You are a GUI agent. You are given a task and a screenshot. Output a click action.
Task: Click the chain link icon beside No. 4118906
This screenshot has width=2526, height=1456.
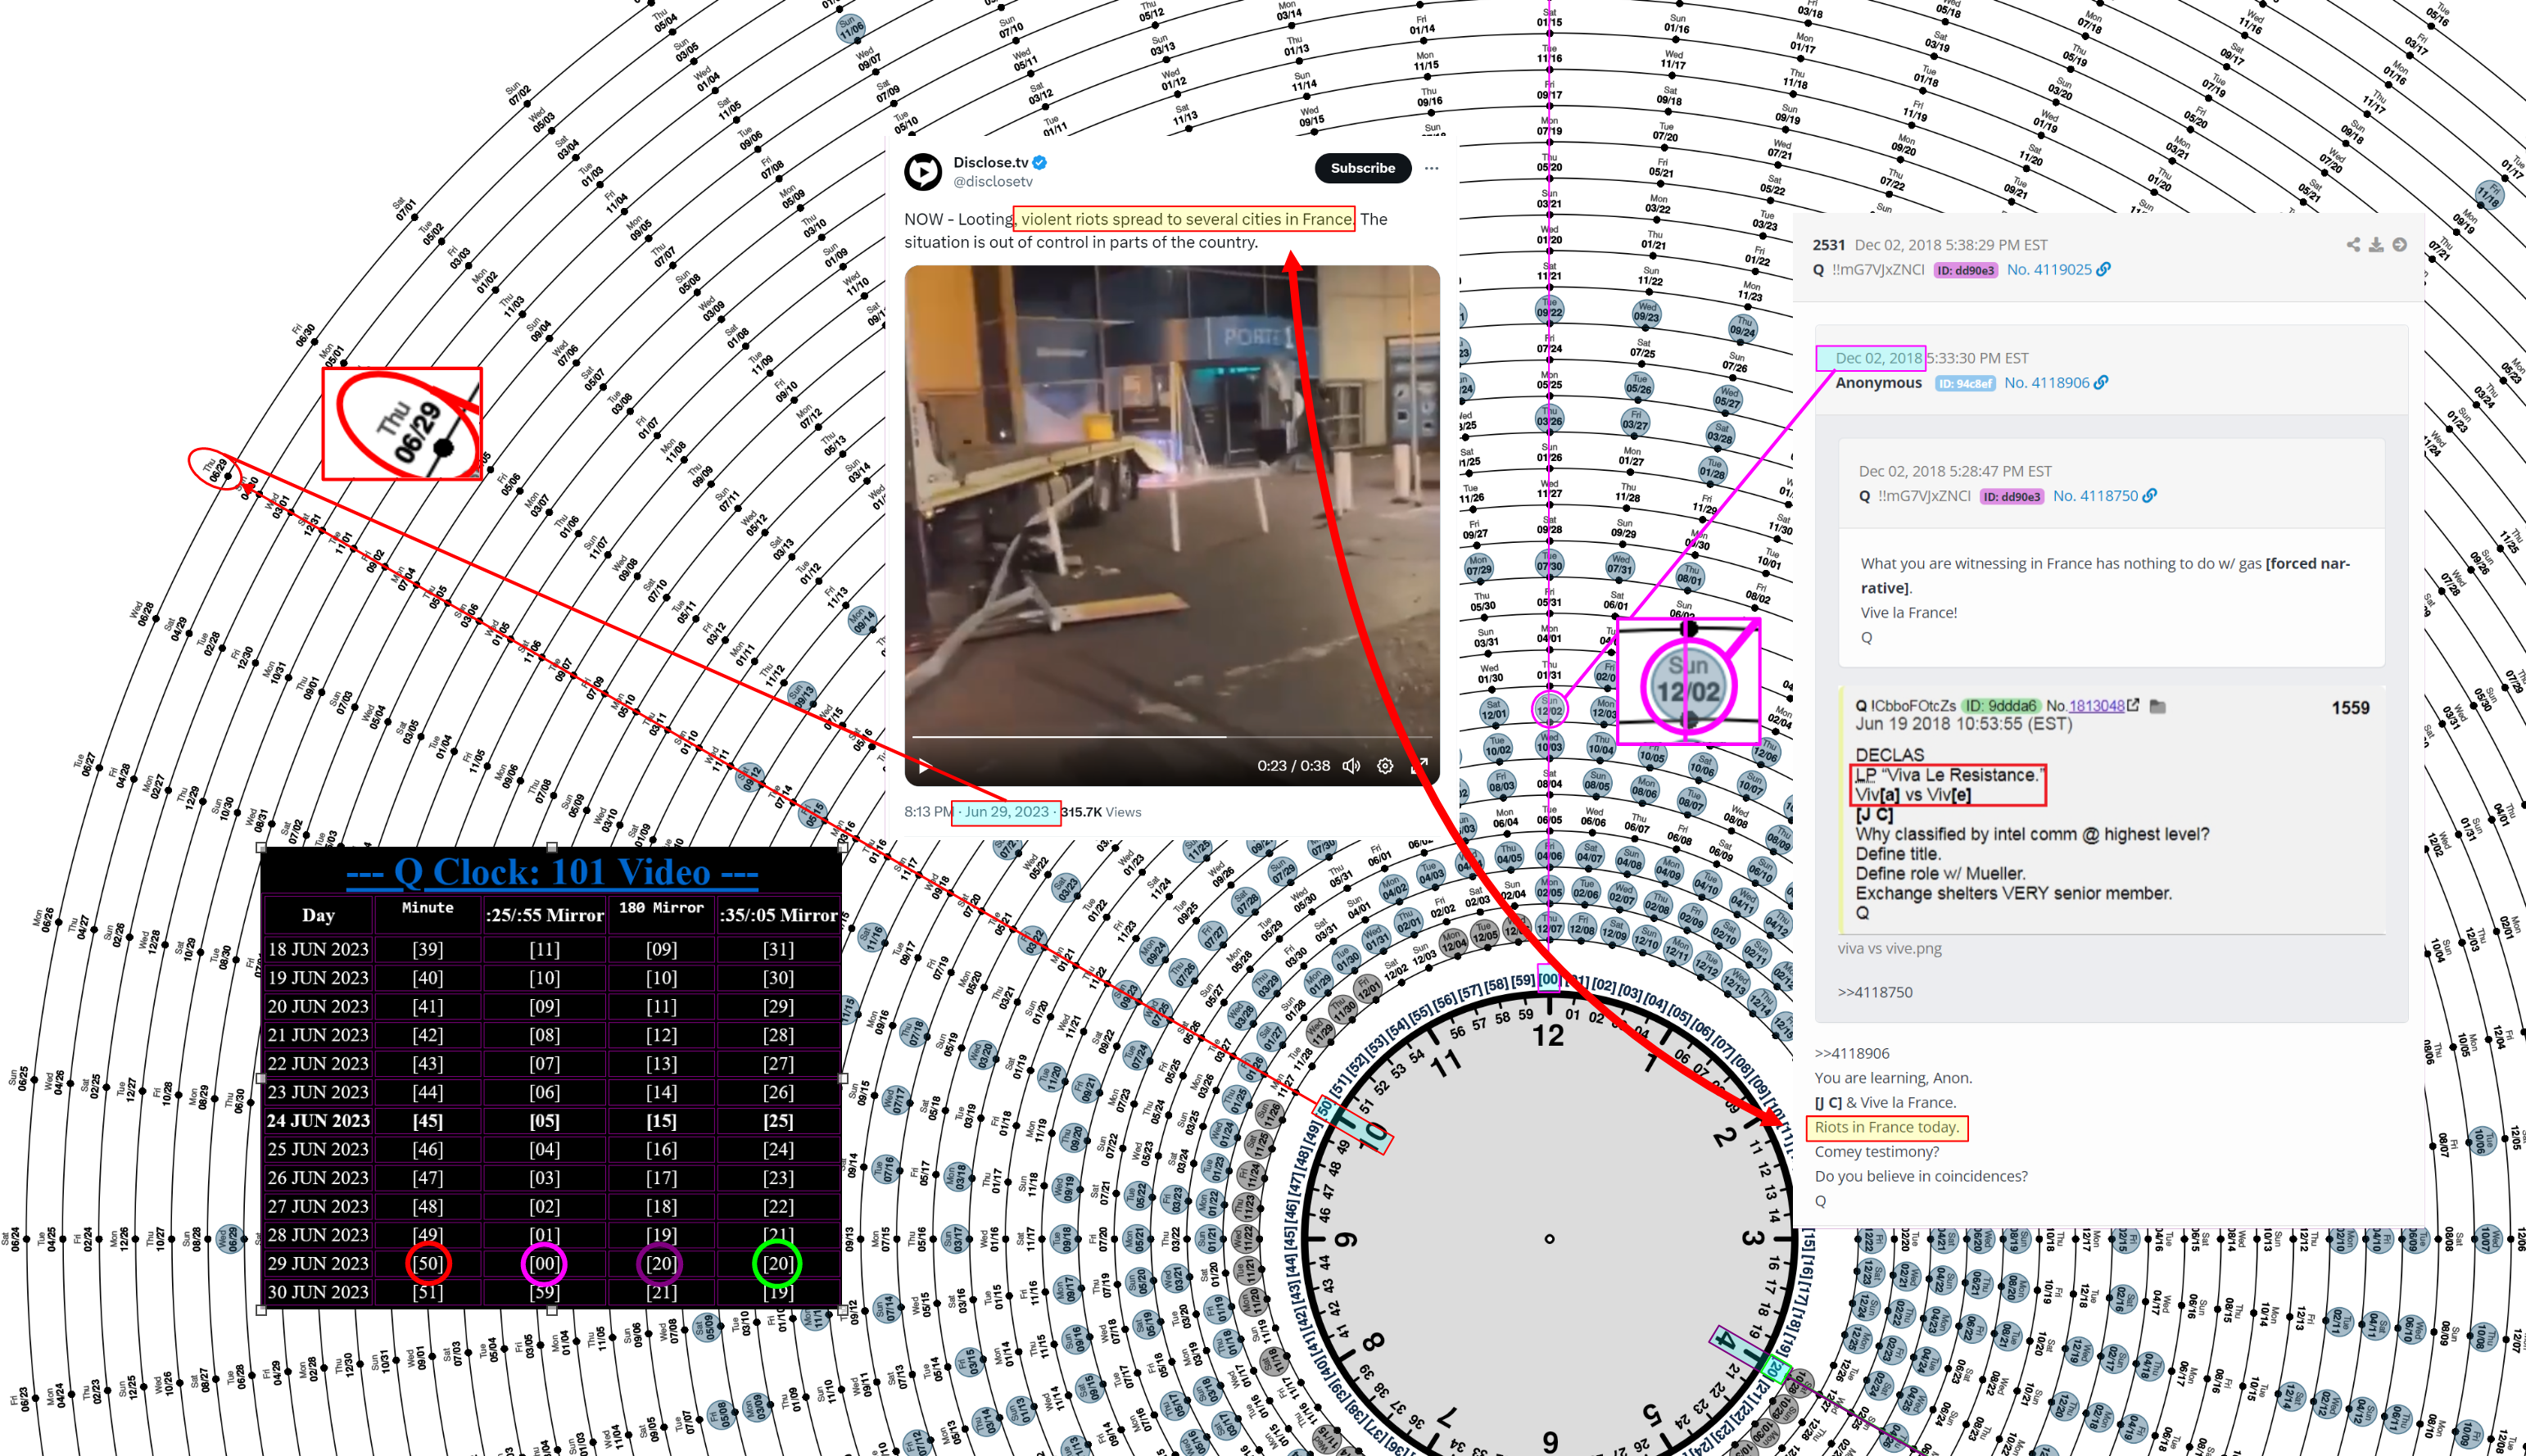tap(2101, 382)
